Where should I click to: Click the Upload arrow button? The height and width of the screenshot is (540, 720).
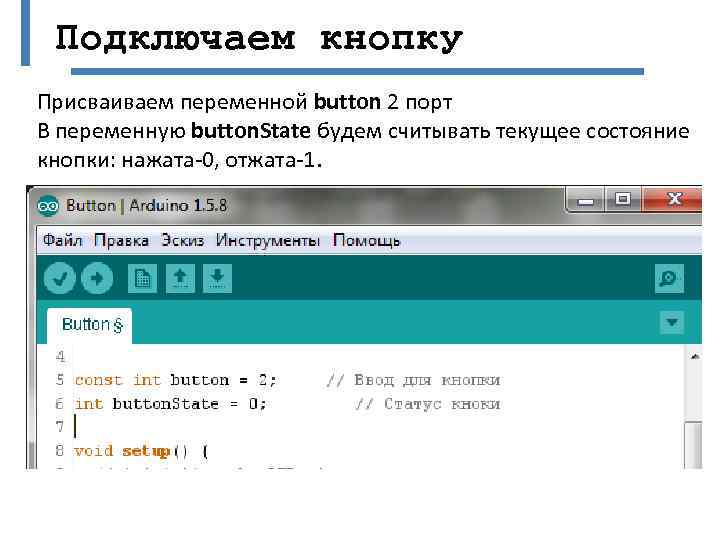coord(97,278)
